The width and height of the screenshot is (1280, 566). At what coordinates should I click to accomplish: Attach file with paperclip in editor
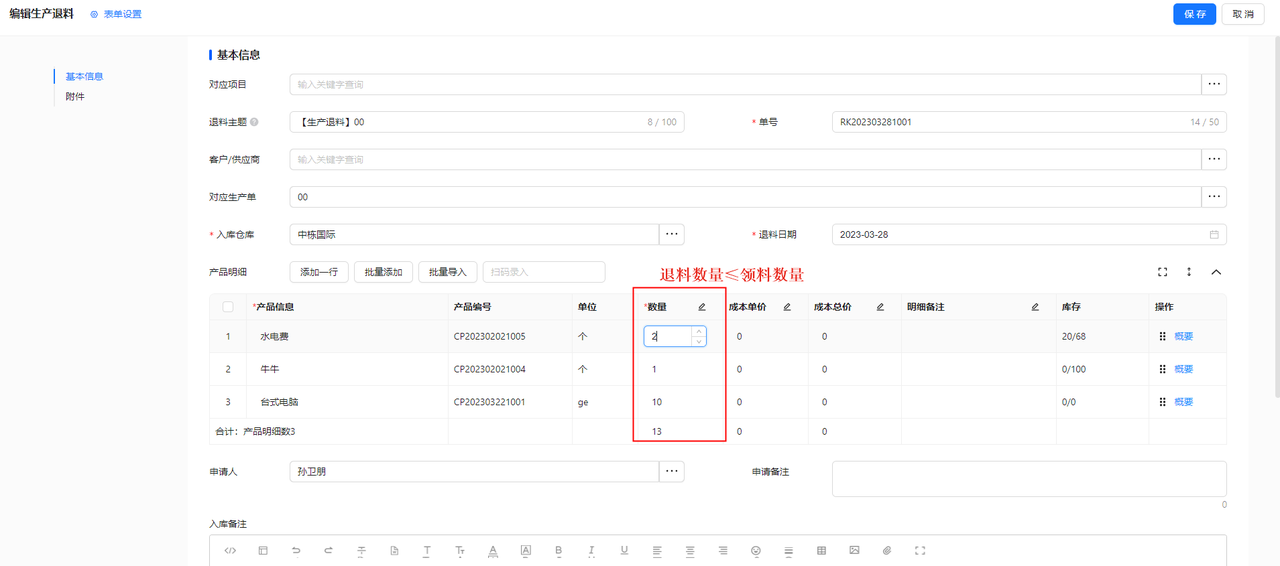pos(887,550)
